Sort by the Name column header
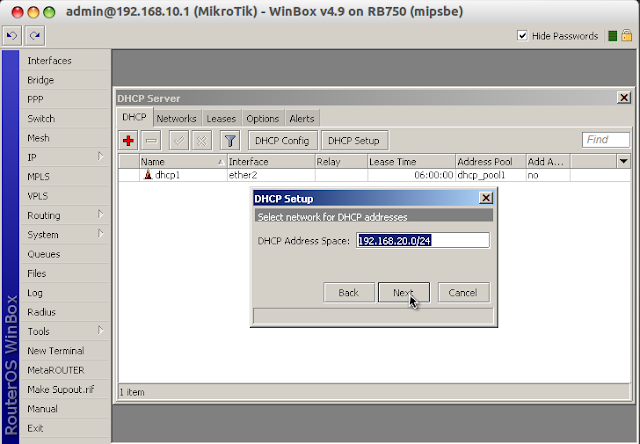This screenshot has height=444, width=640. click(x=183, y=162)
